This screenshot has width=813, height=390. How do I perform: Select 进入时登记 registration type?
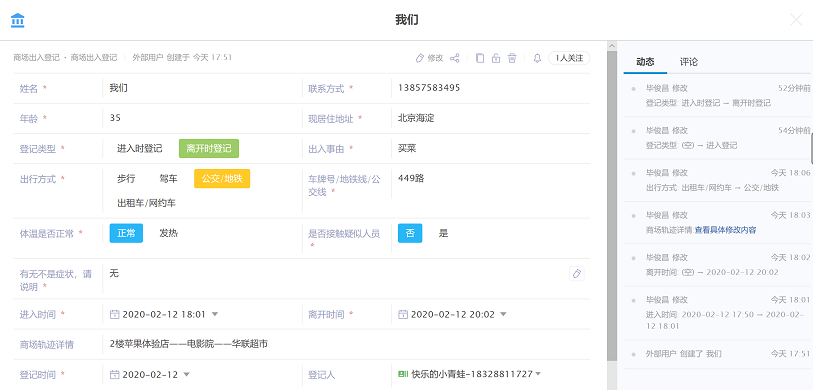coord(139,149)
